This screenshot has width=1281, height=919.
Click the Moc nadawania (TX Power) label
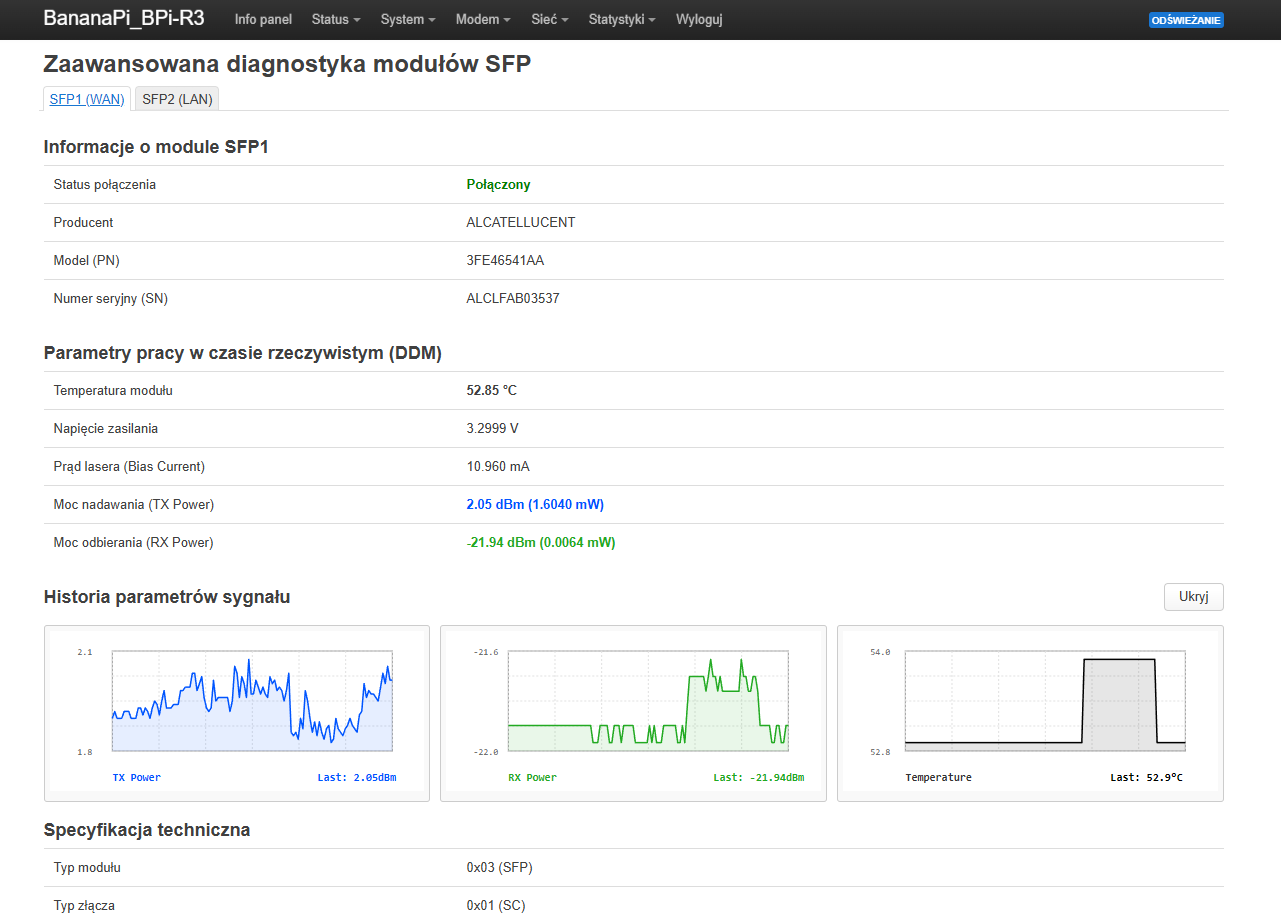pyautogui.click(x=134, y=505)
